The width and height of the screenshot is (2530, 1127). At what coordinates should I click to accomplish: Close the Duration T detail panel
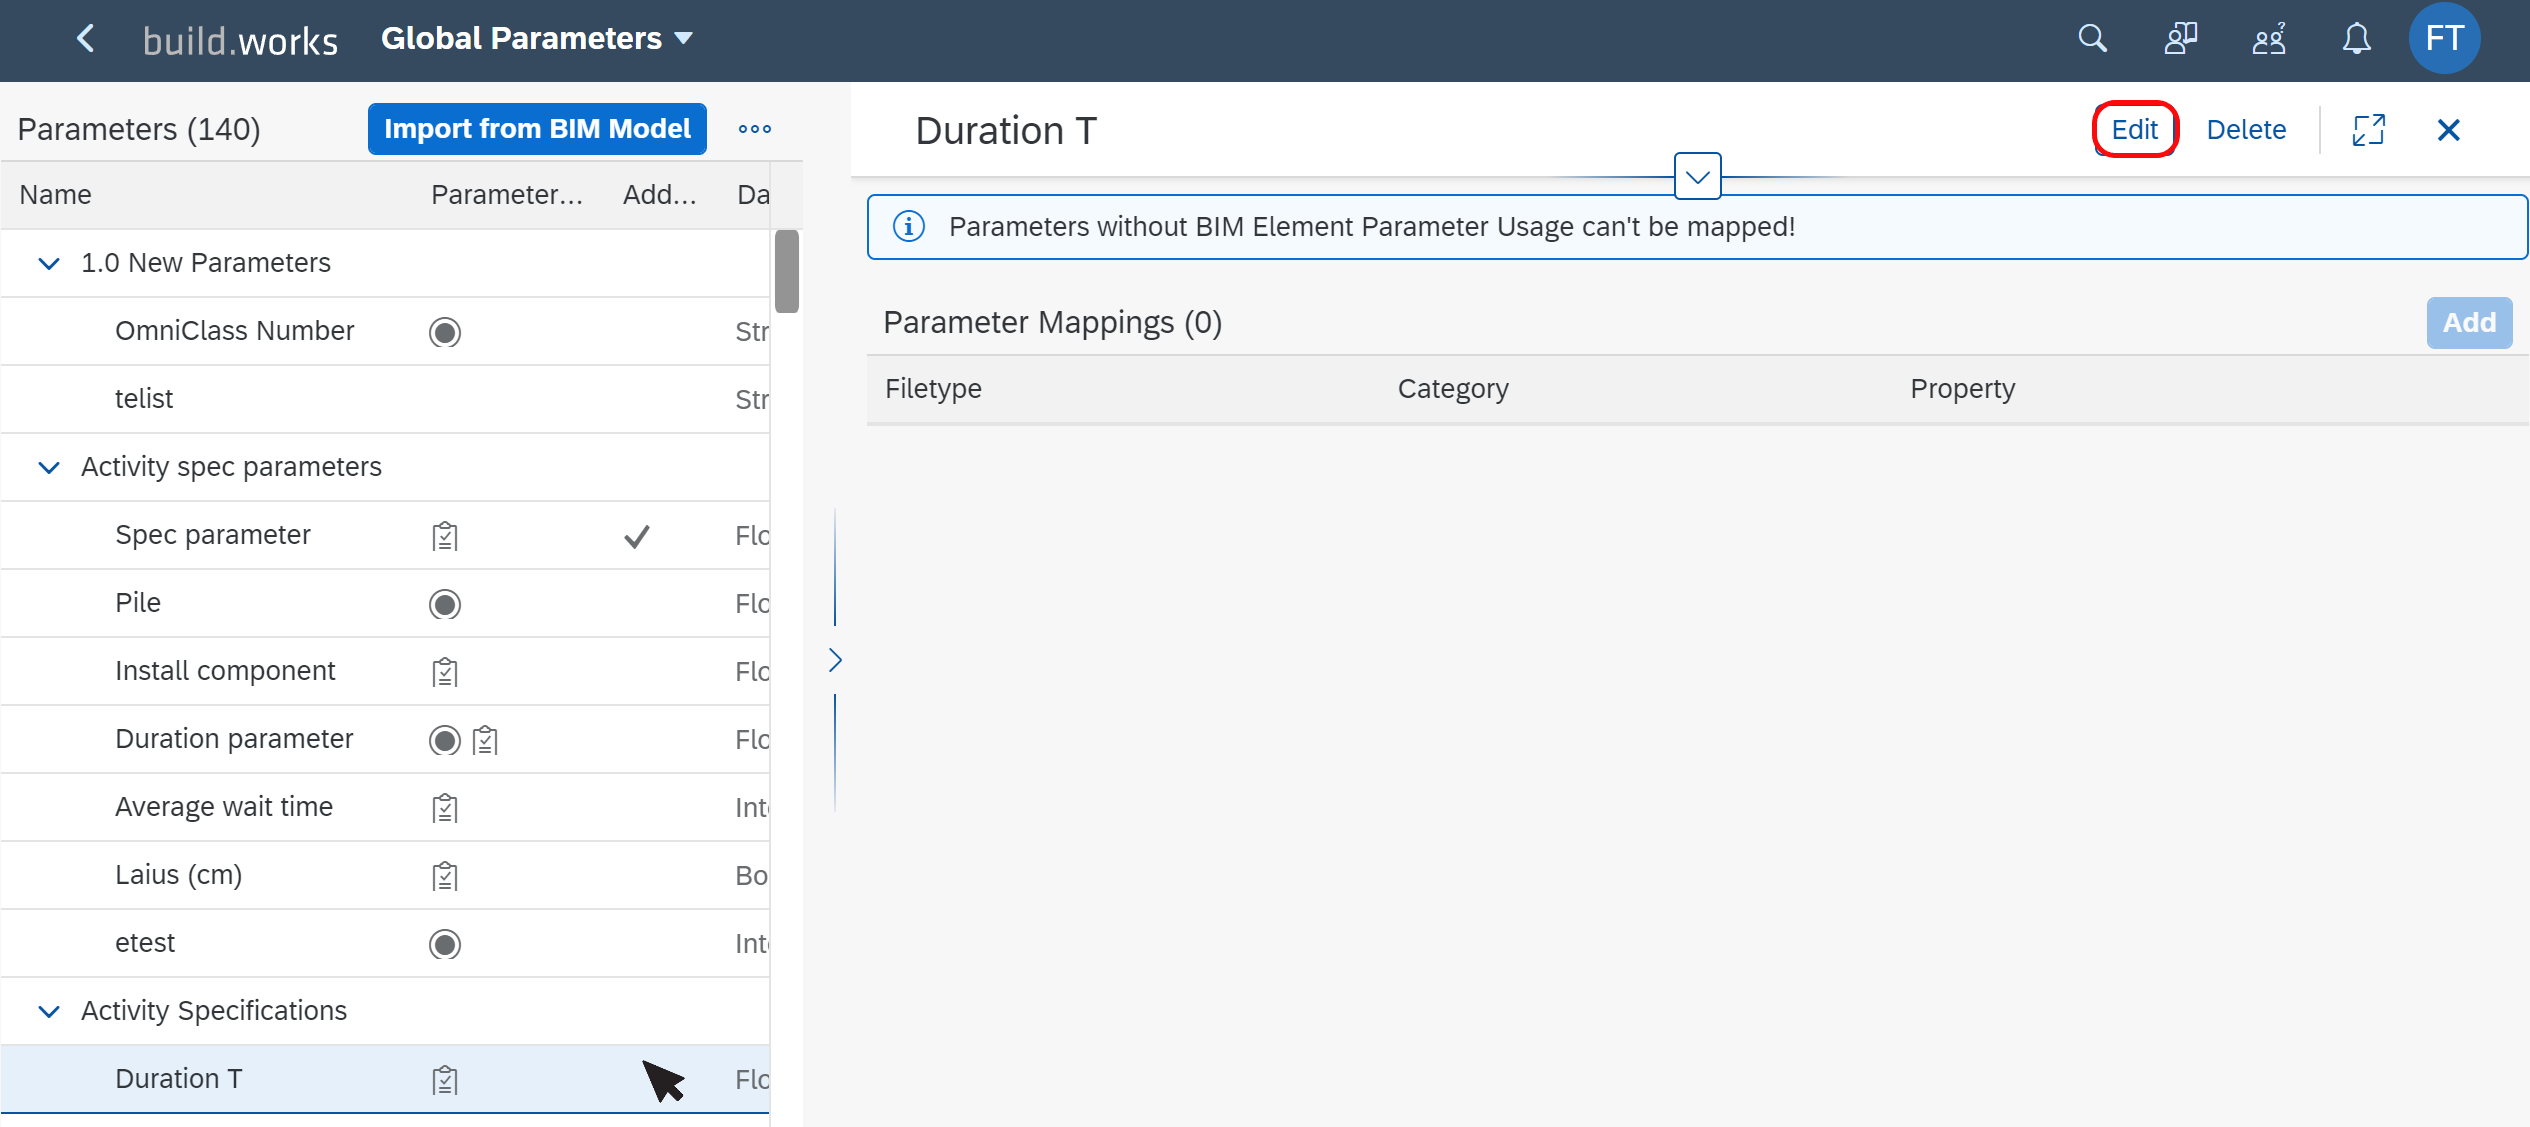coord(2448,130)
